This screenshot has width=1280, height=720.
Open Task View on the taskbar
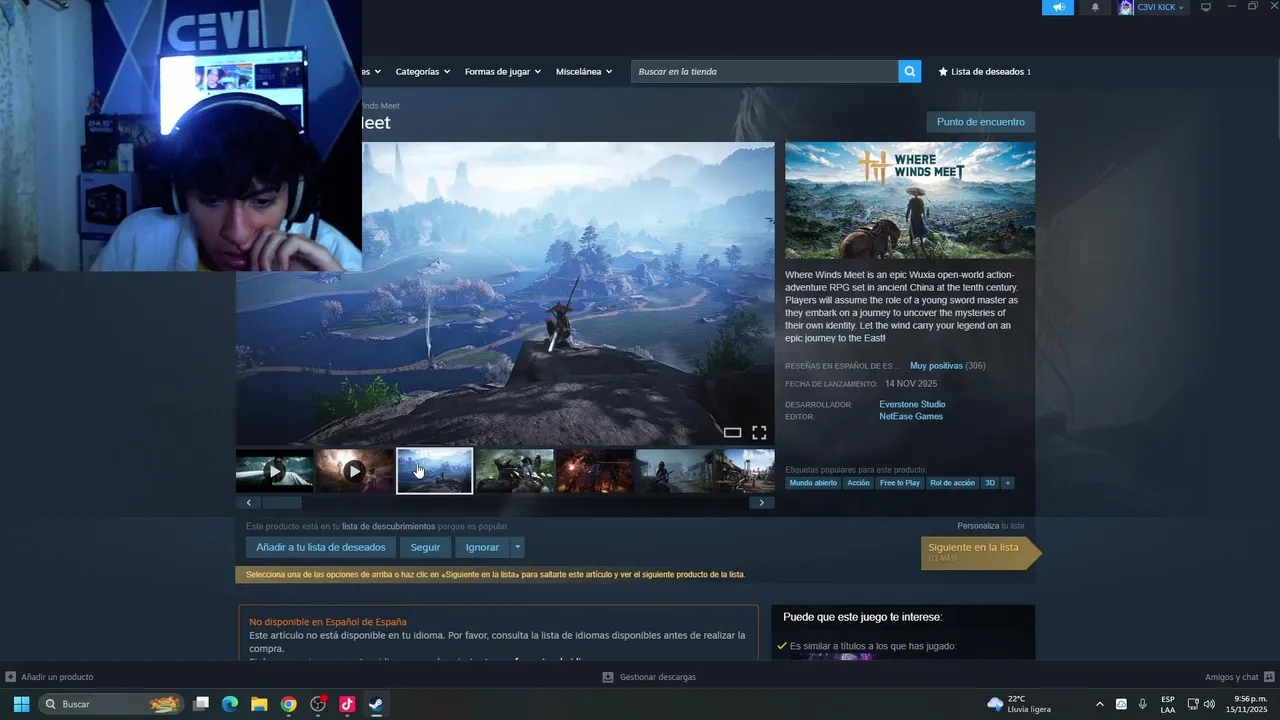(x=201, y=704)
